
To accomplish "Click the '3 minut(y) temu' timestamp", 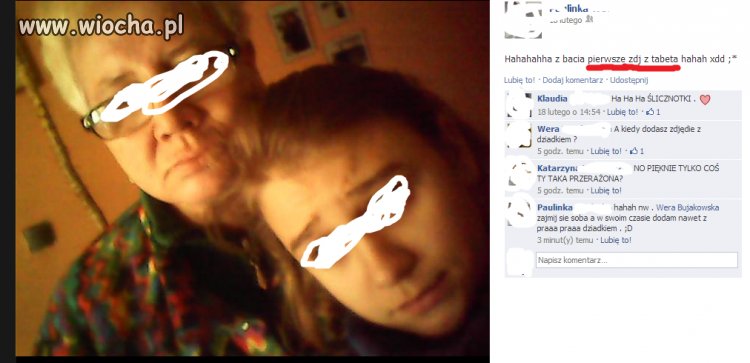I will (565, 240).
